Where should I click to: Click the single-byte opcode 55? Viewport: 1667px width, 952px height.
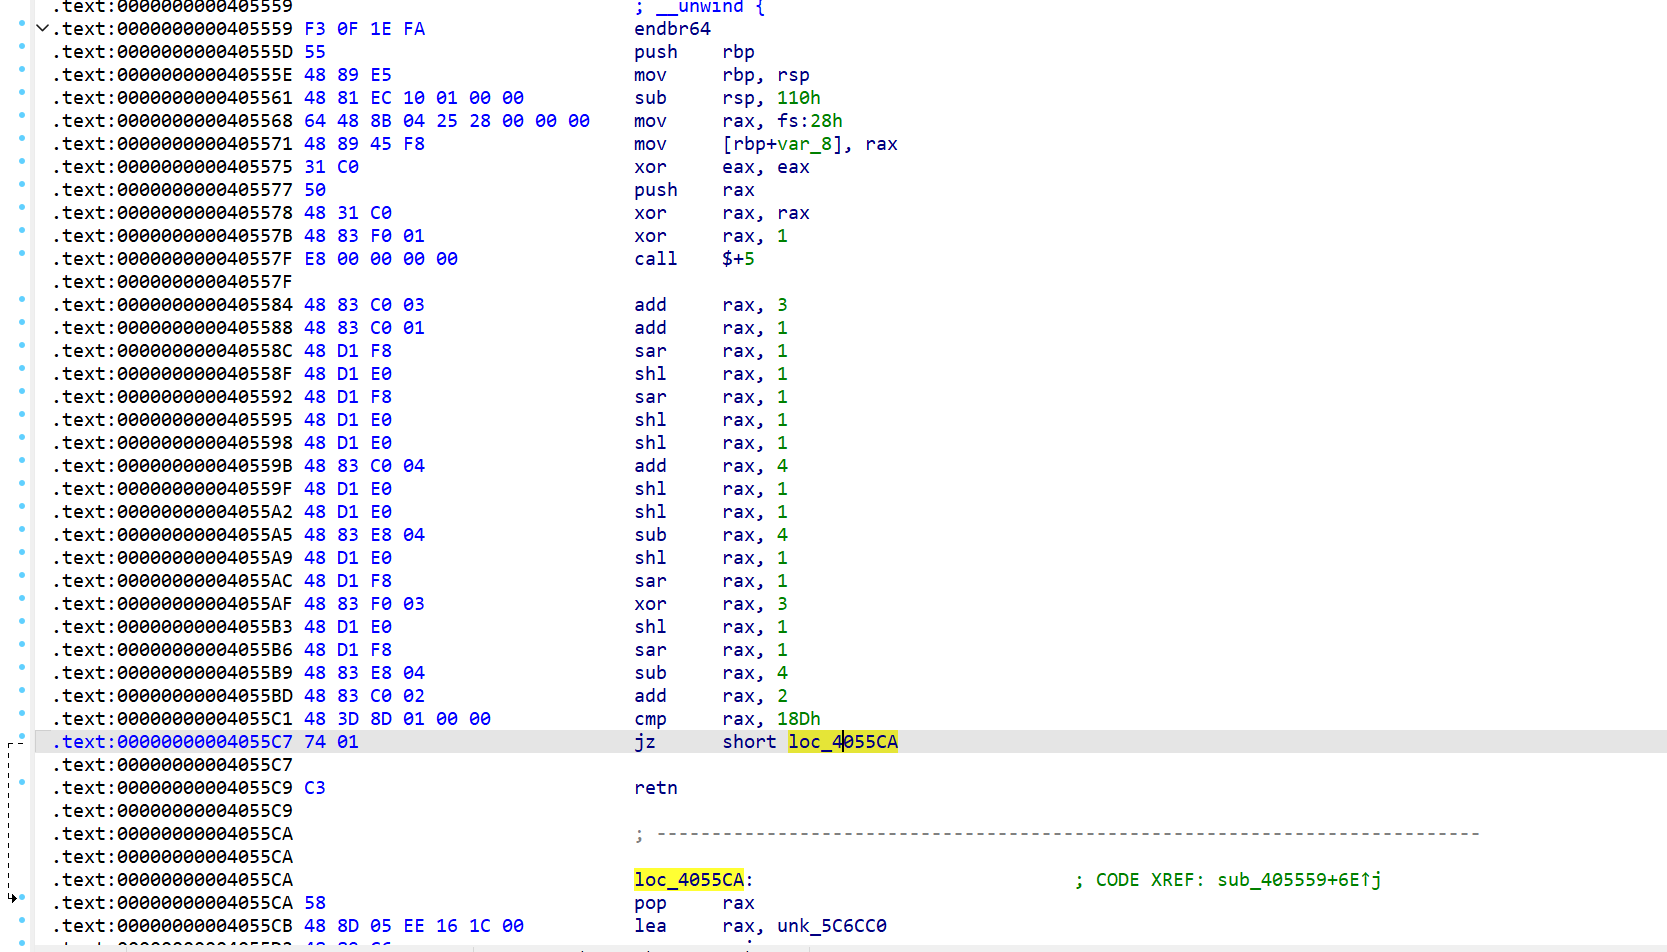[315, 51]
